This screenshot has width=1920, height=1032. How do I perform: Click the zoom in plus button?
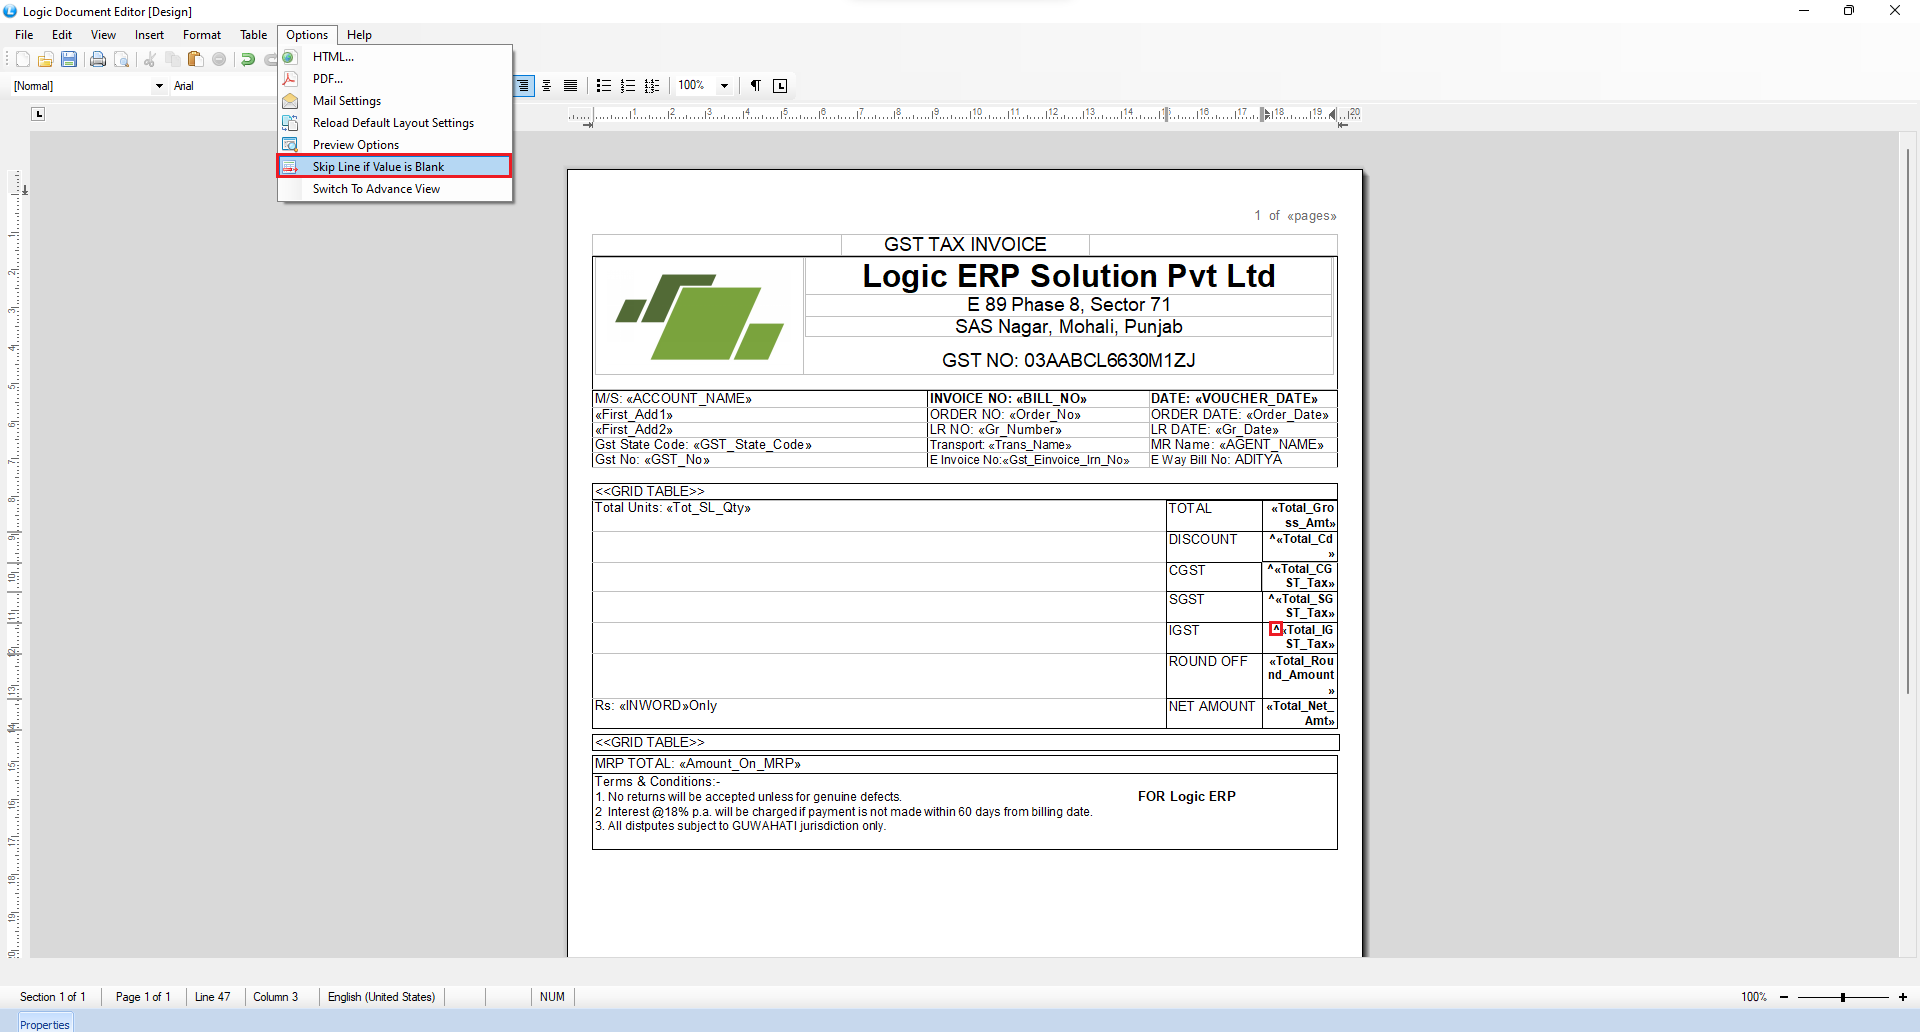pyautogui.click(x=1903, y=997)
